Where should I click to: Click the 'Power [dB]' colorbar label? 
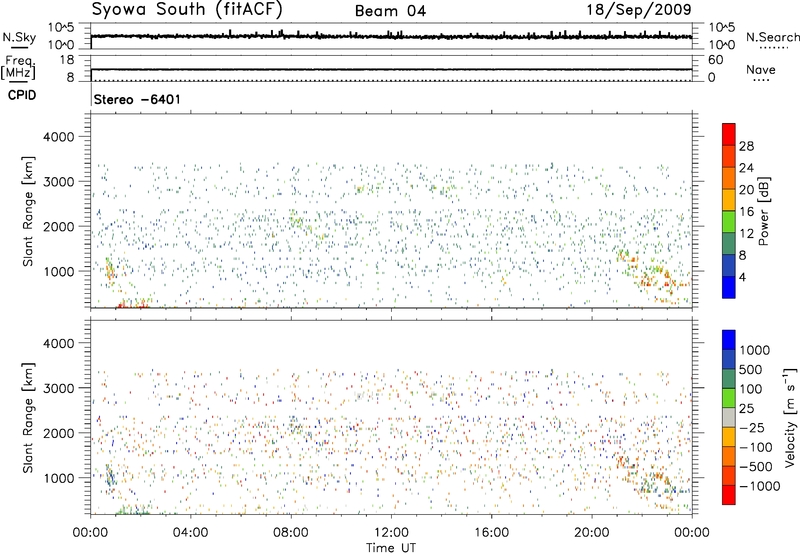point(763,211)
